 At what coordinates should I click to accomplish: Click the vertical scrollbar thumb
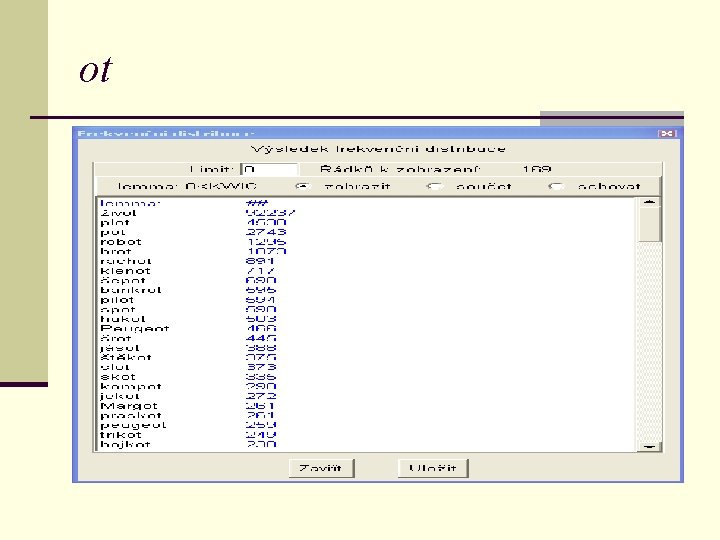click(x=649, y=224)
